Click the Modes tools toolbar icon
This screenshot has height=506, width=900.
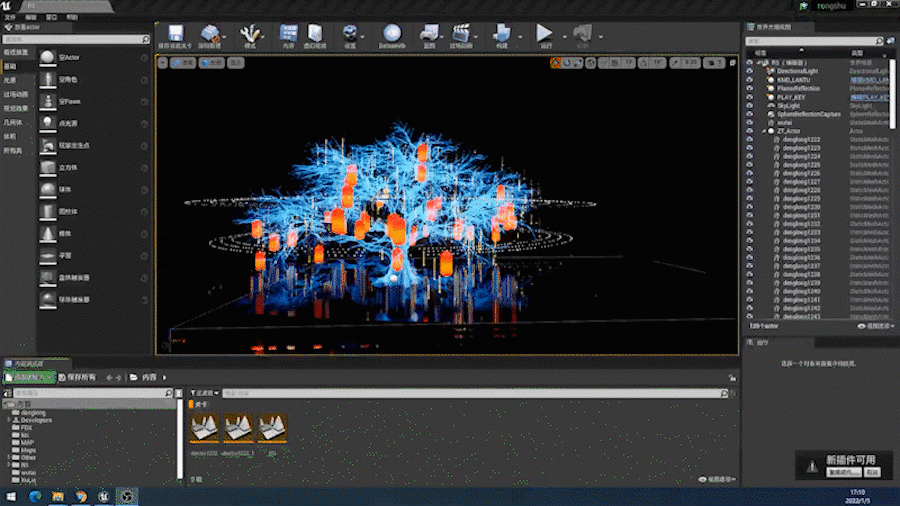[250, 33]
